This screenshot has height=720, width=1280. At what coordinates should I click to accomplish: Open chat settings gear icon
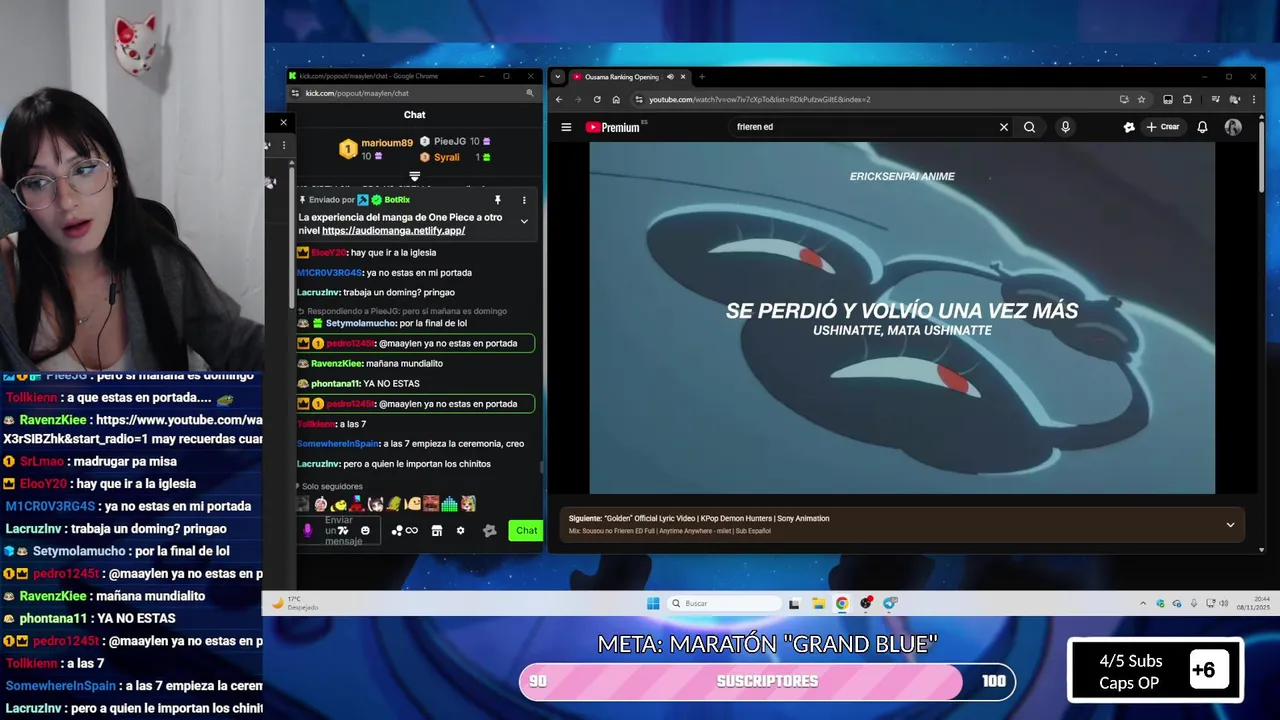pyautogui.click(x=460, y=531)
